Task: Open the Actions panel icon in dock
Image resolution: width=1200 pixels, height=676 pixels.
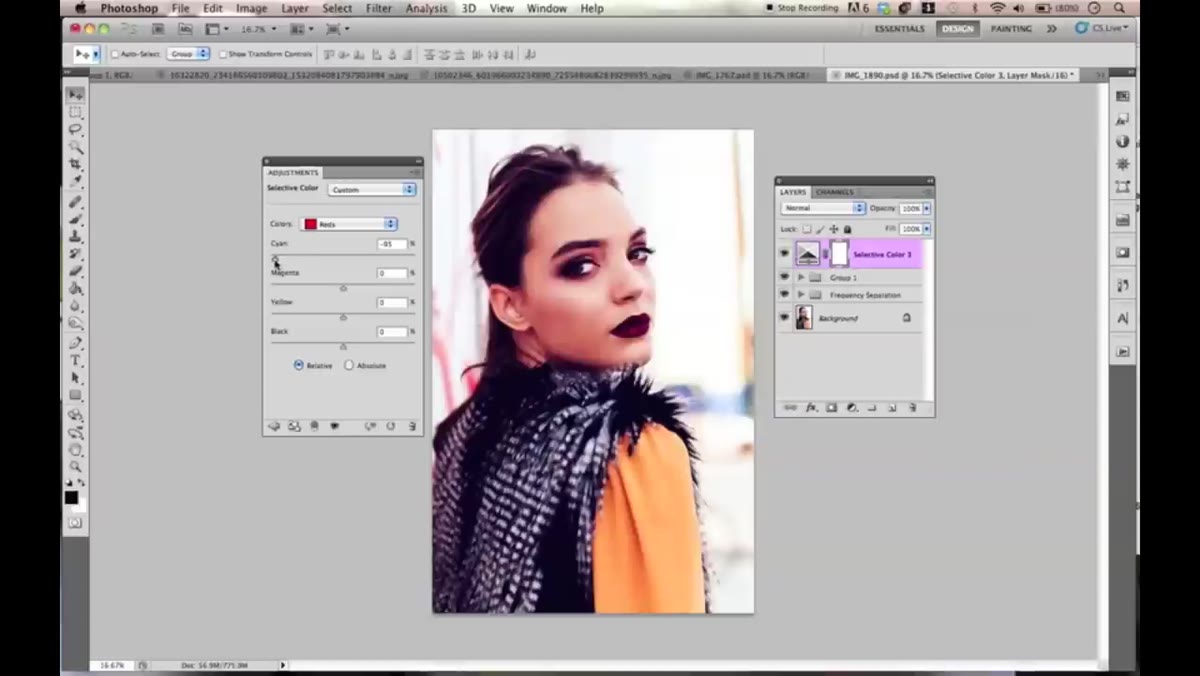Action: pyautogui.click(x=1123, y=351)
